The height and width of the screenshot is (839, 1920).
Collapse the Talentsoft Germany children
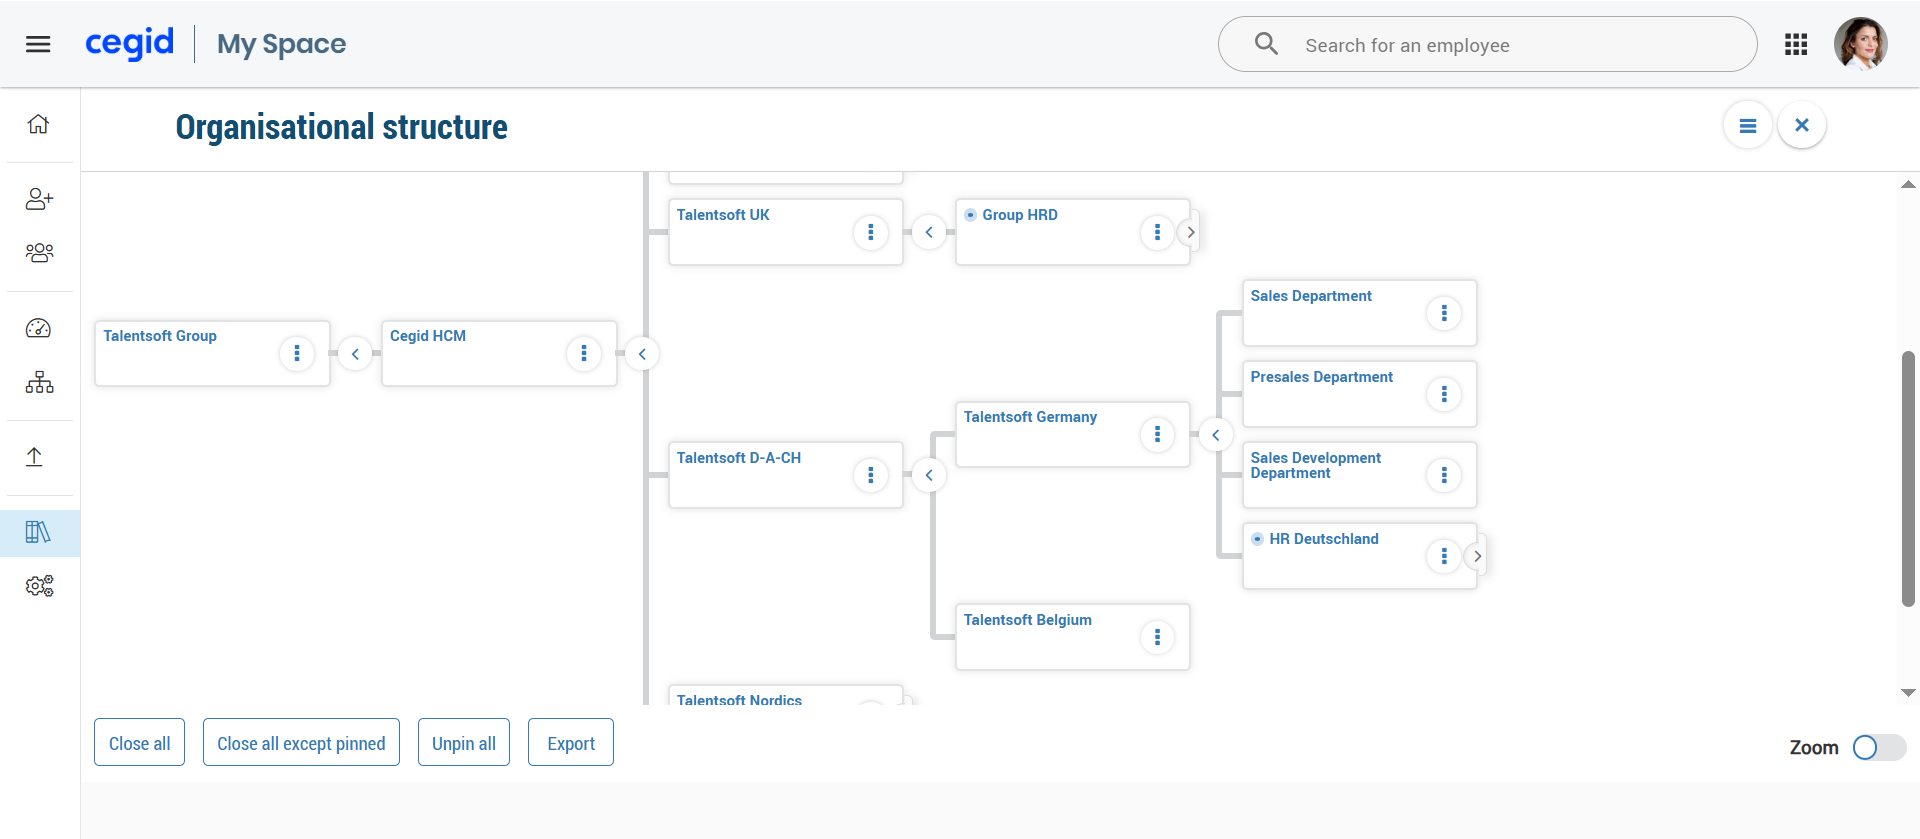(1216, 435)
